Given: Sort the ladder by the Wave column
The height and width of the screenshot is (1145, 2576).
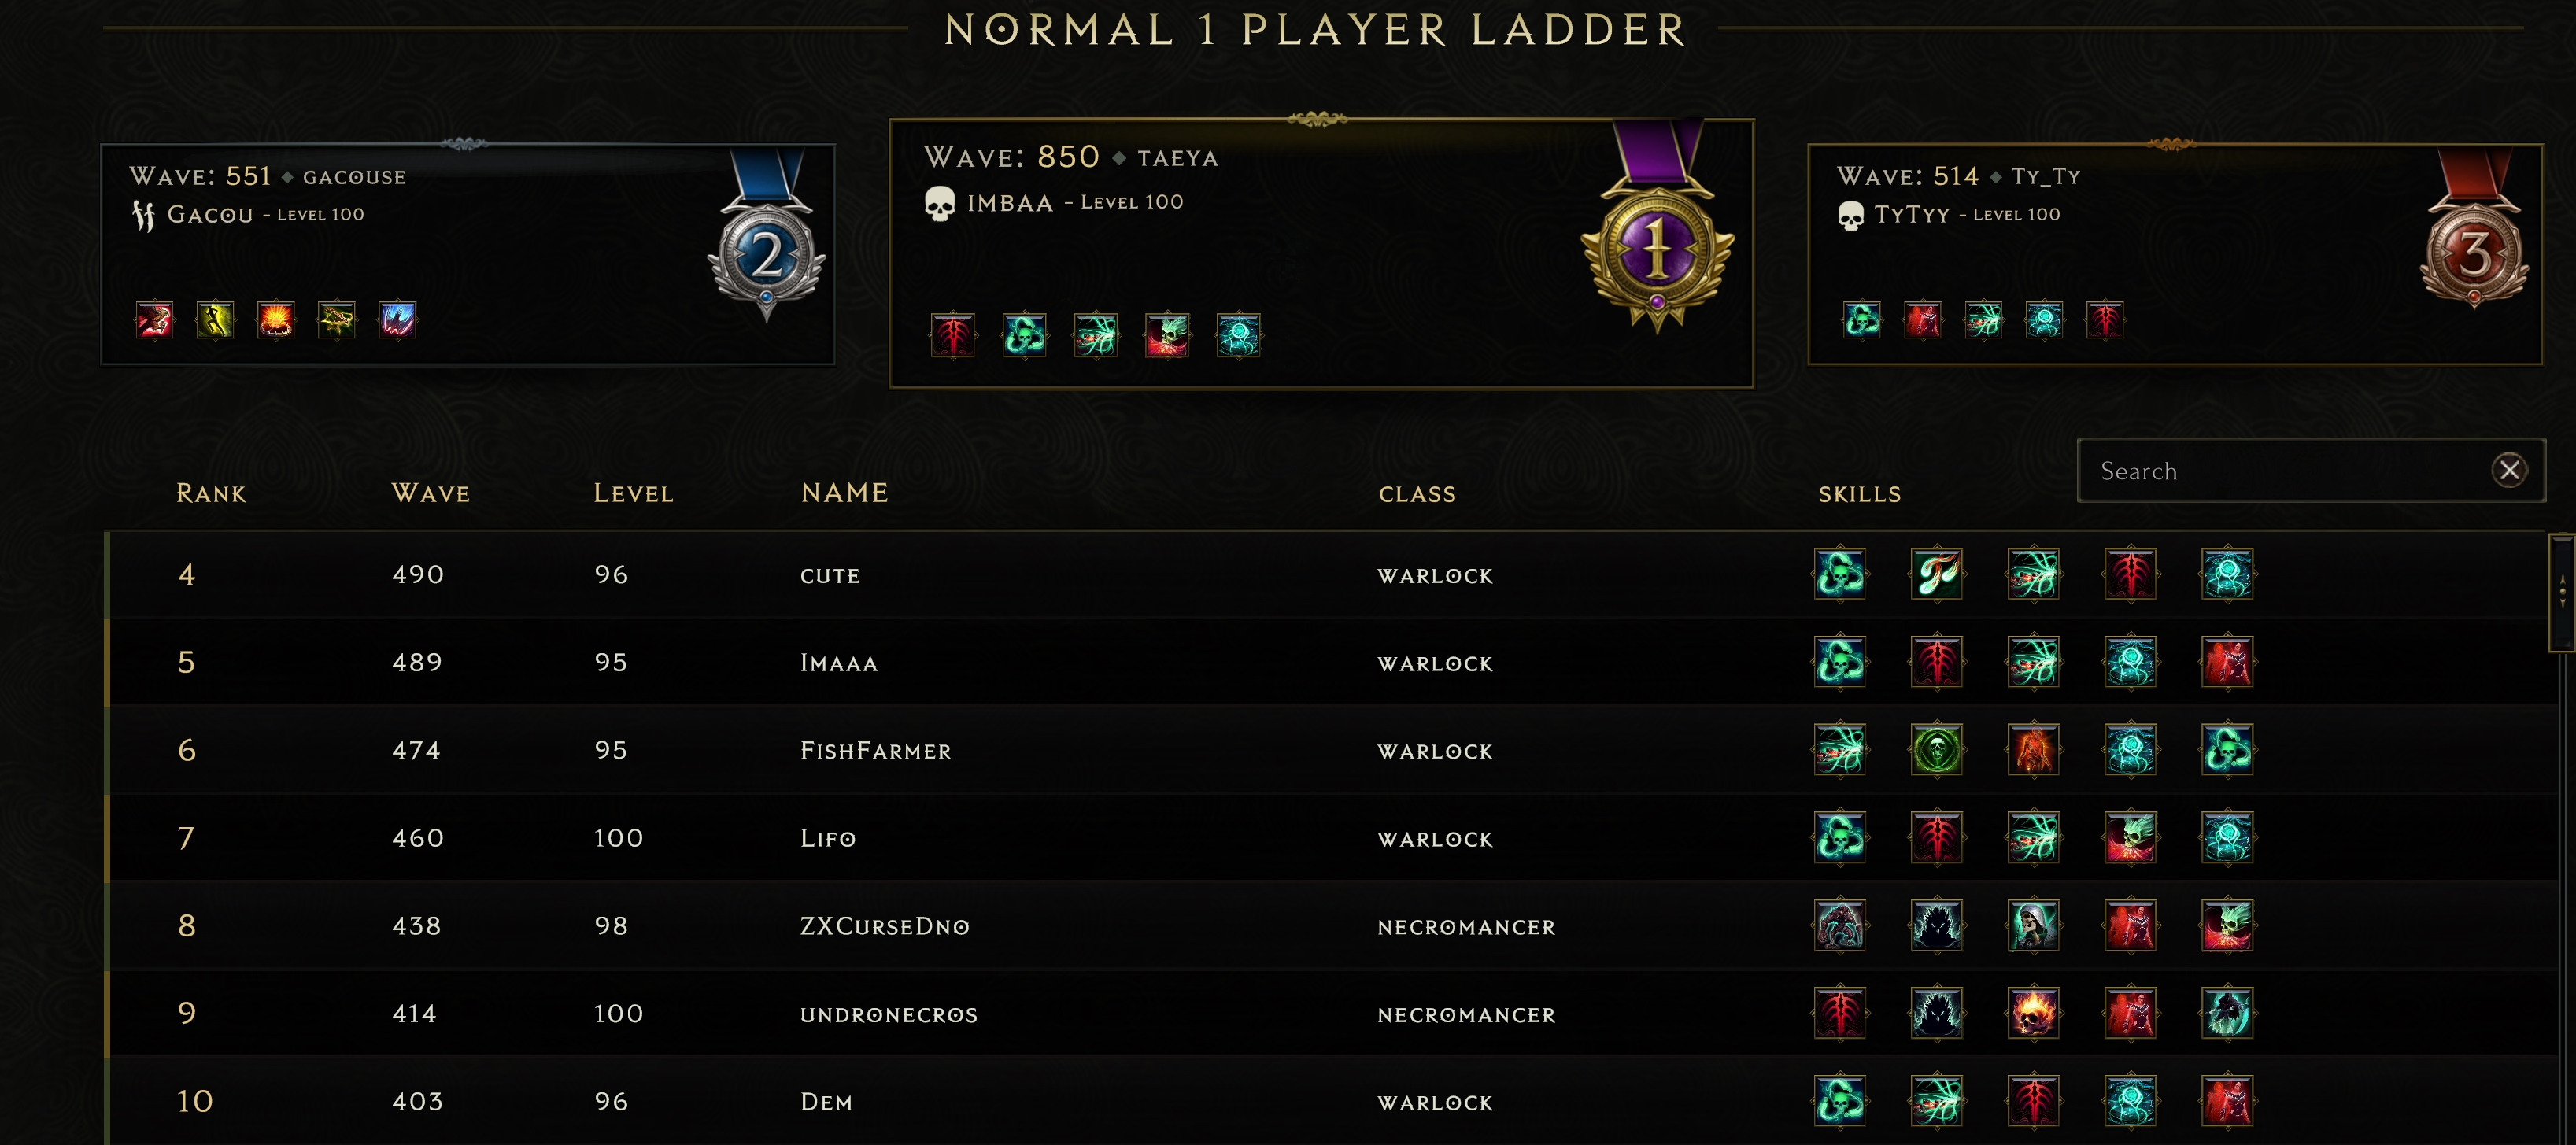Looking at the screenshot, I should click(430, 493).
